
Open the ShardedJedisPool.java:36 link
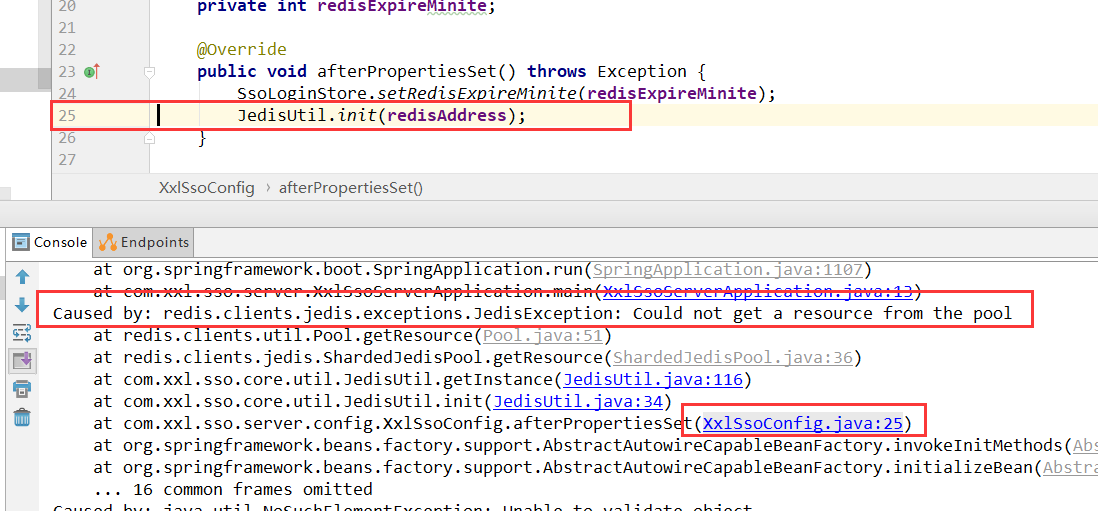click(x=732, y=358)
